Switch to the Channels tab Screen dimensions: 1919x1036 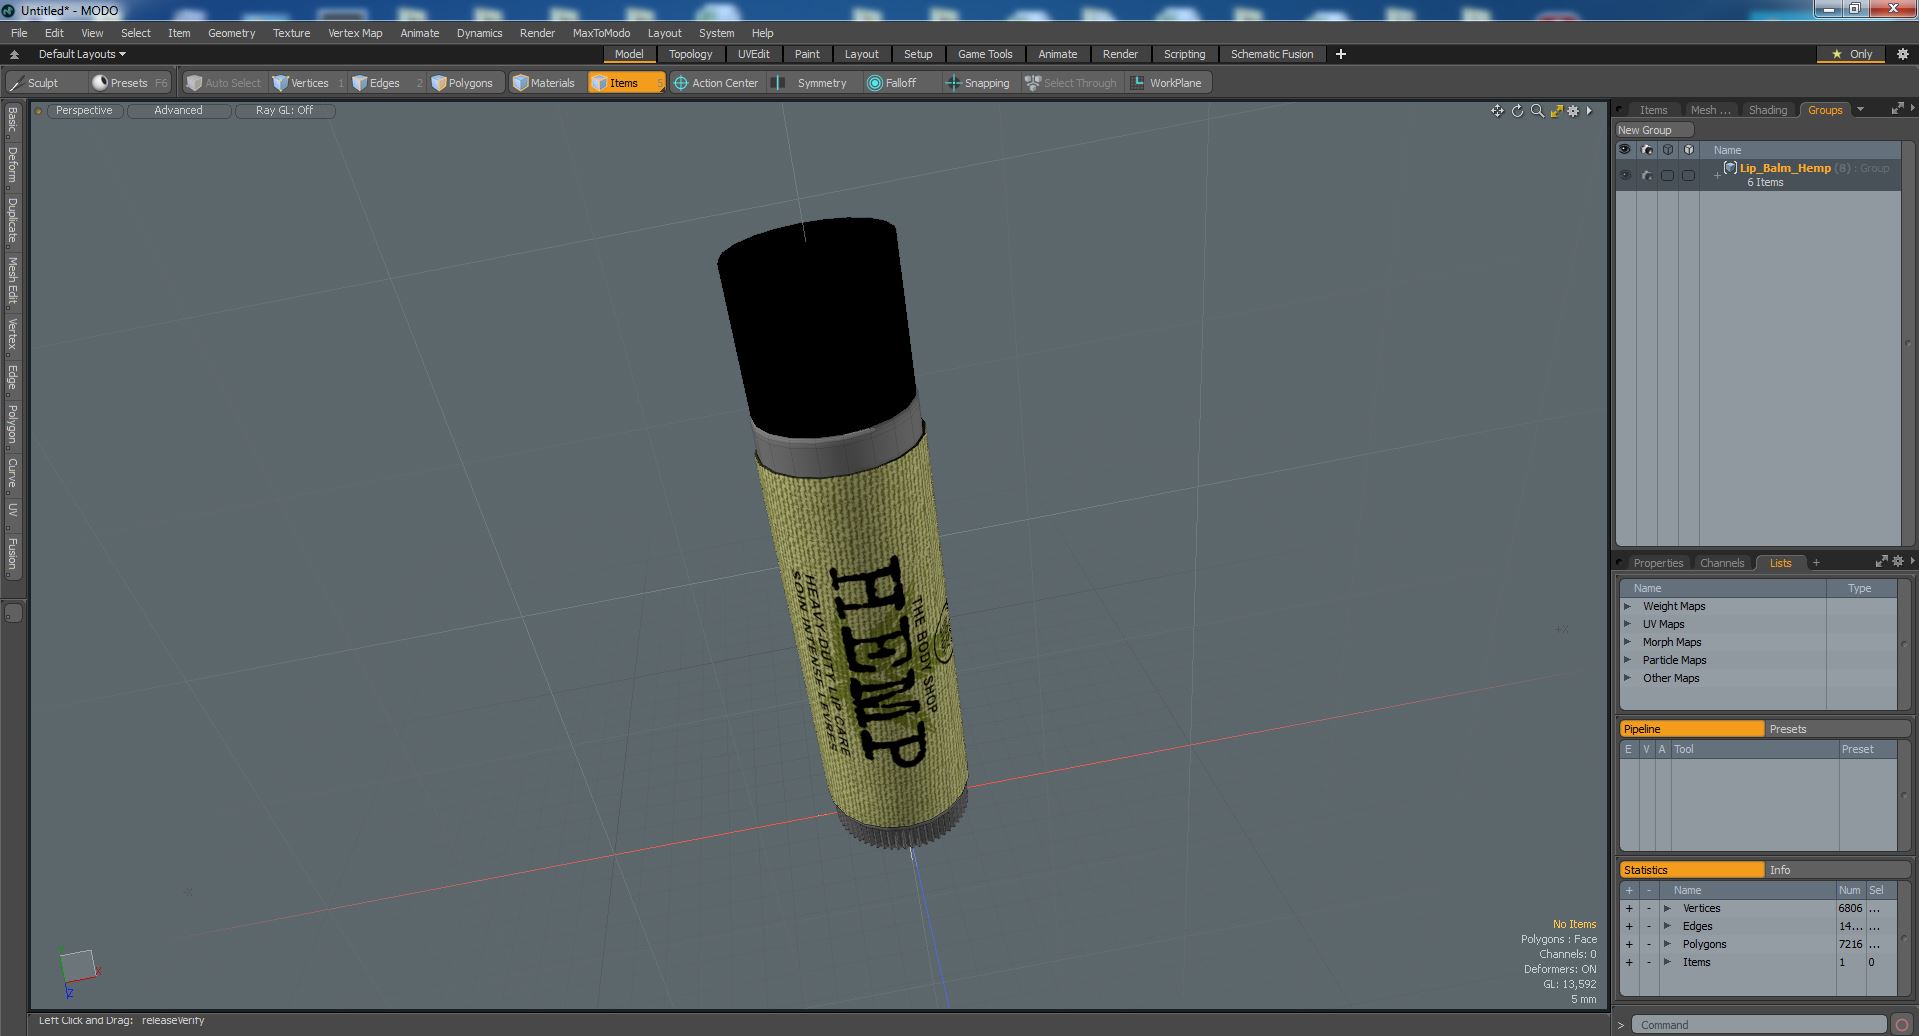(x=1721, y=563)
